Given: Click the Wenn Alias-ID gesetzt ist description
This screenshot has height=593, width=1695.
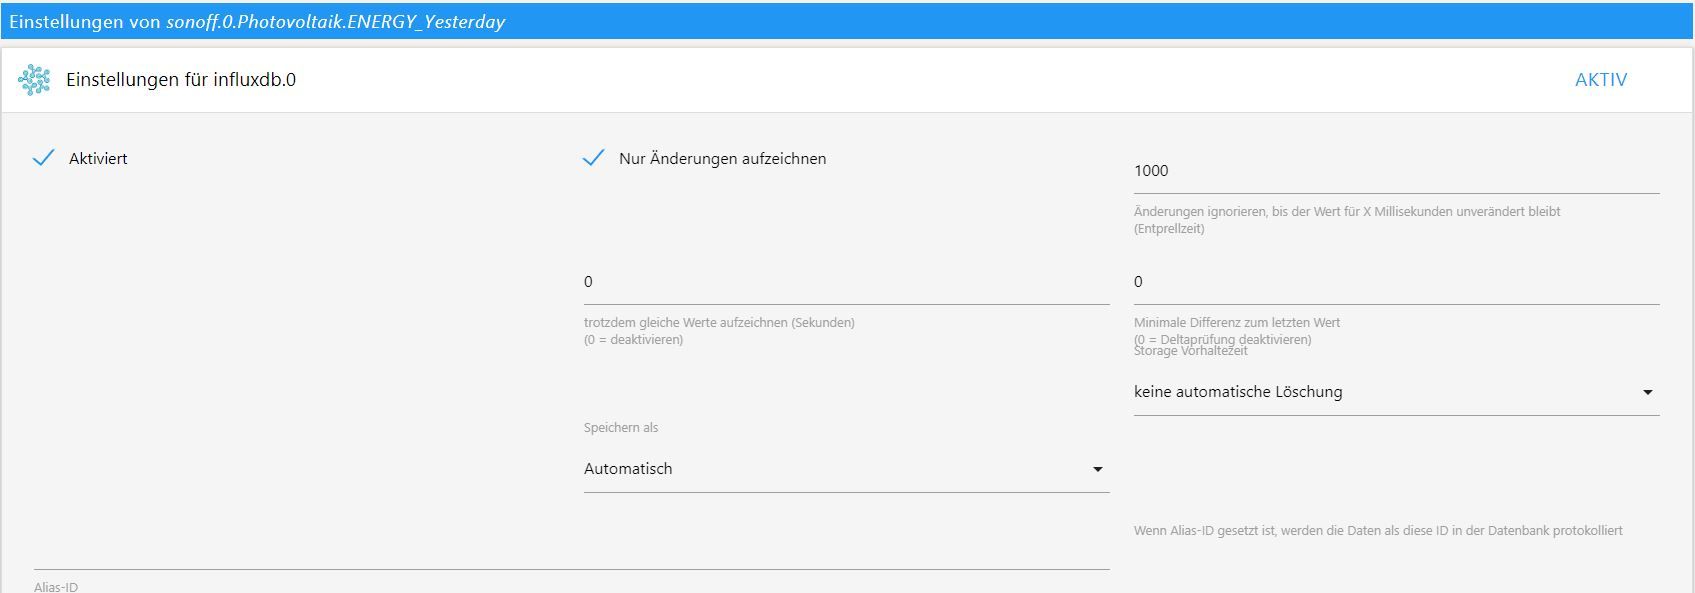Looking at the screenshot, I should [1377, 531].
